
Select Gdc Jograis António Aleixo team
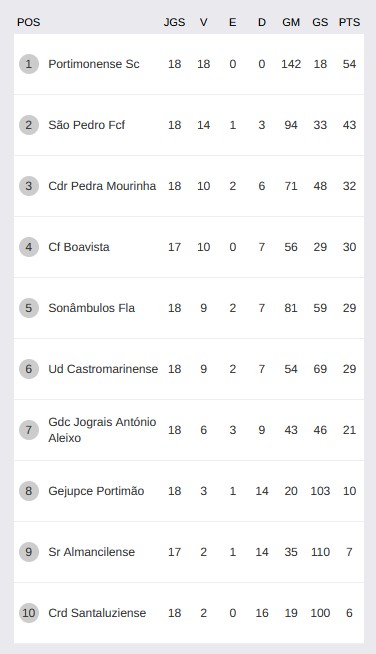102,430
